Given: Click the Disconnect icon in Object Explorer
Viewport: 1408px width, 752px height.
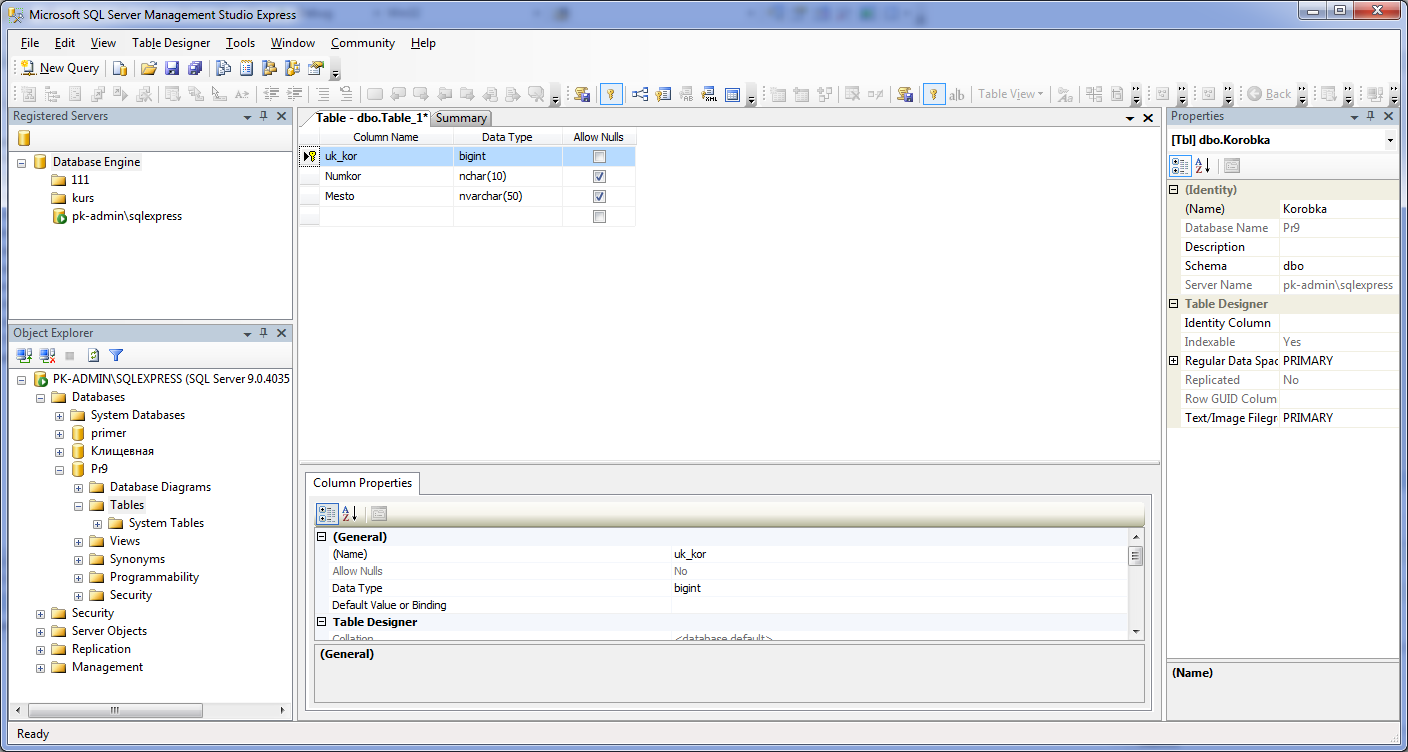Looking at the screenshot, I should pyautogui.click(x=47, y=355).
